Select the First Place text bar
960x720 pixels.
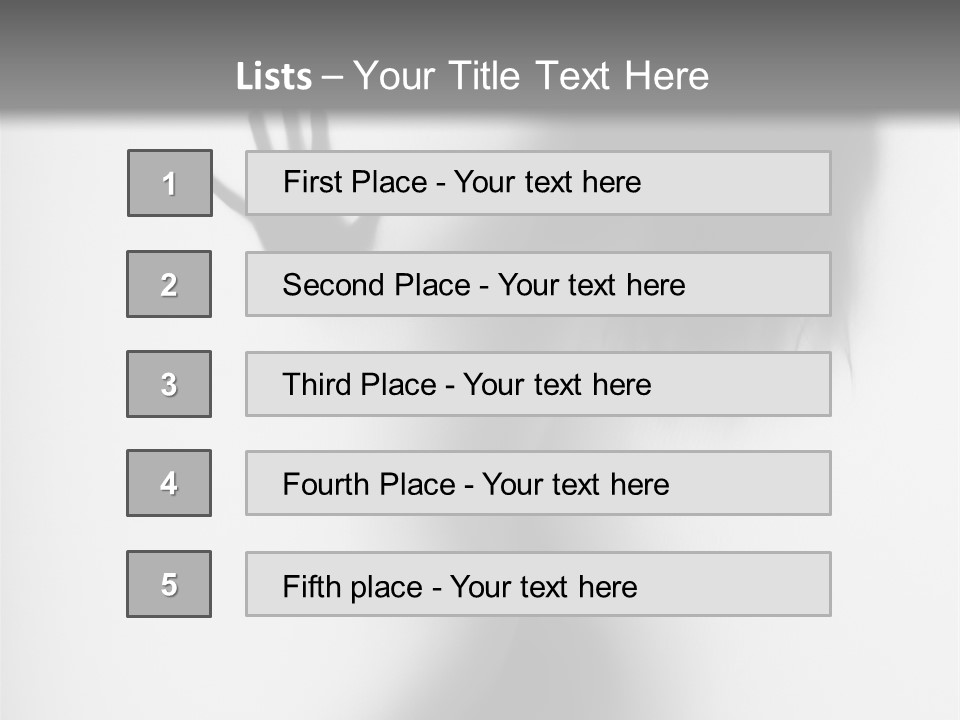(x=538, y=183)
